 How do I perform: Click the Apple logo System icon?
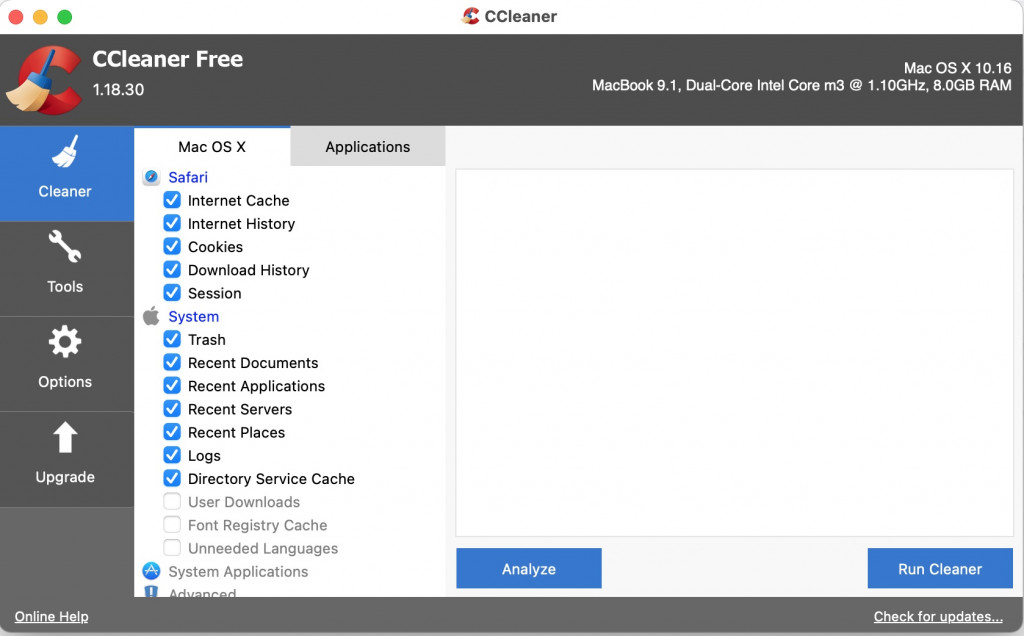click(x=152, y=316)
